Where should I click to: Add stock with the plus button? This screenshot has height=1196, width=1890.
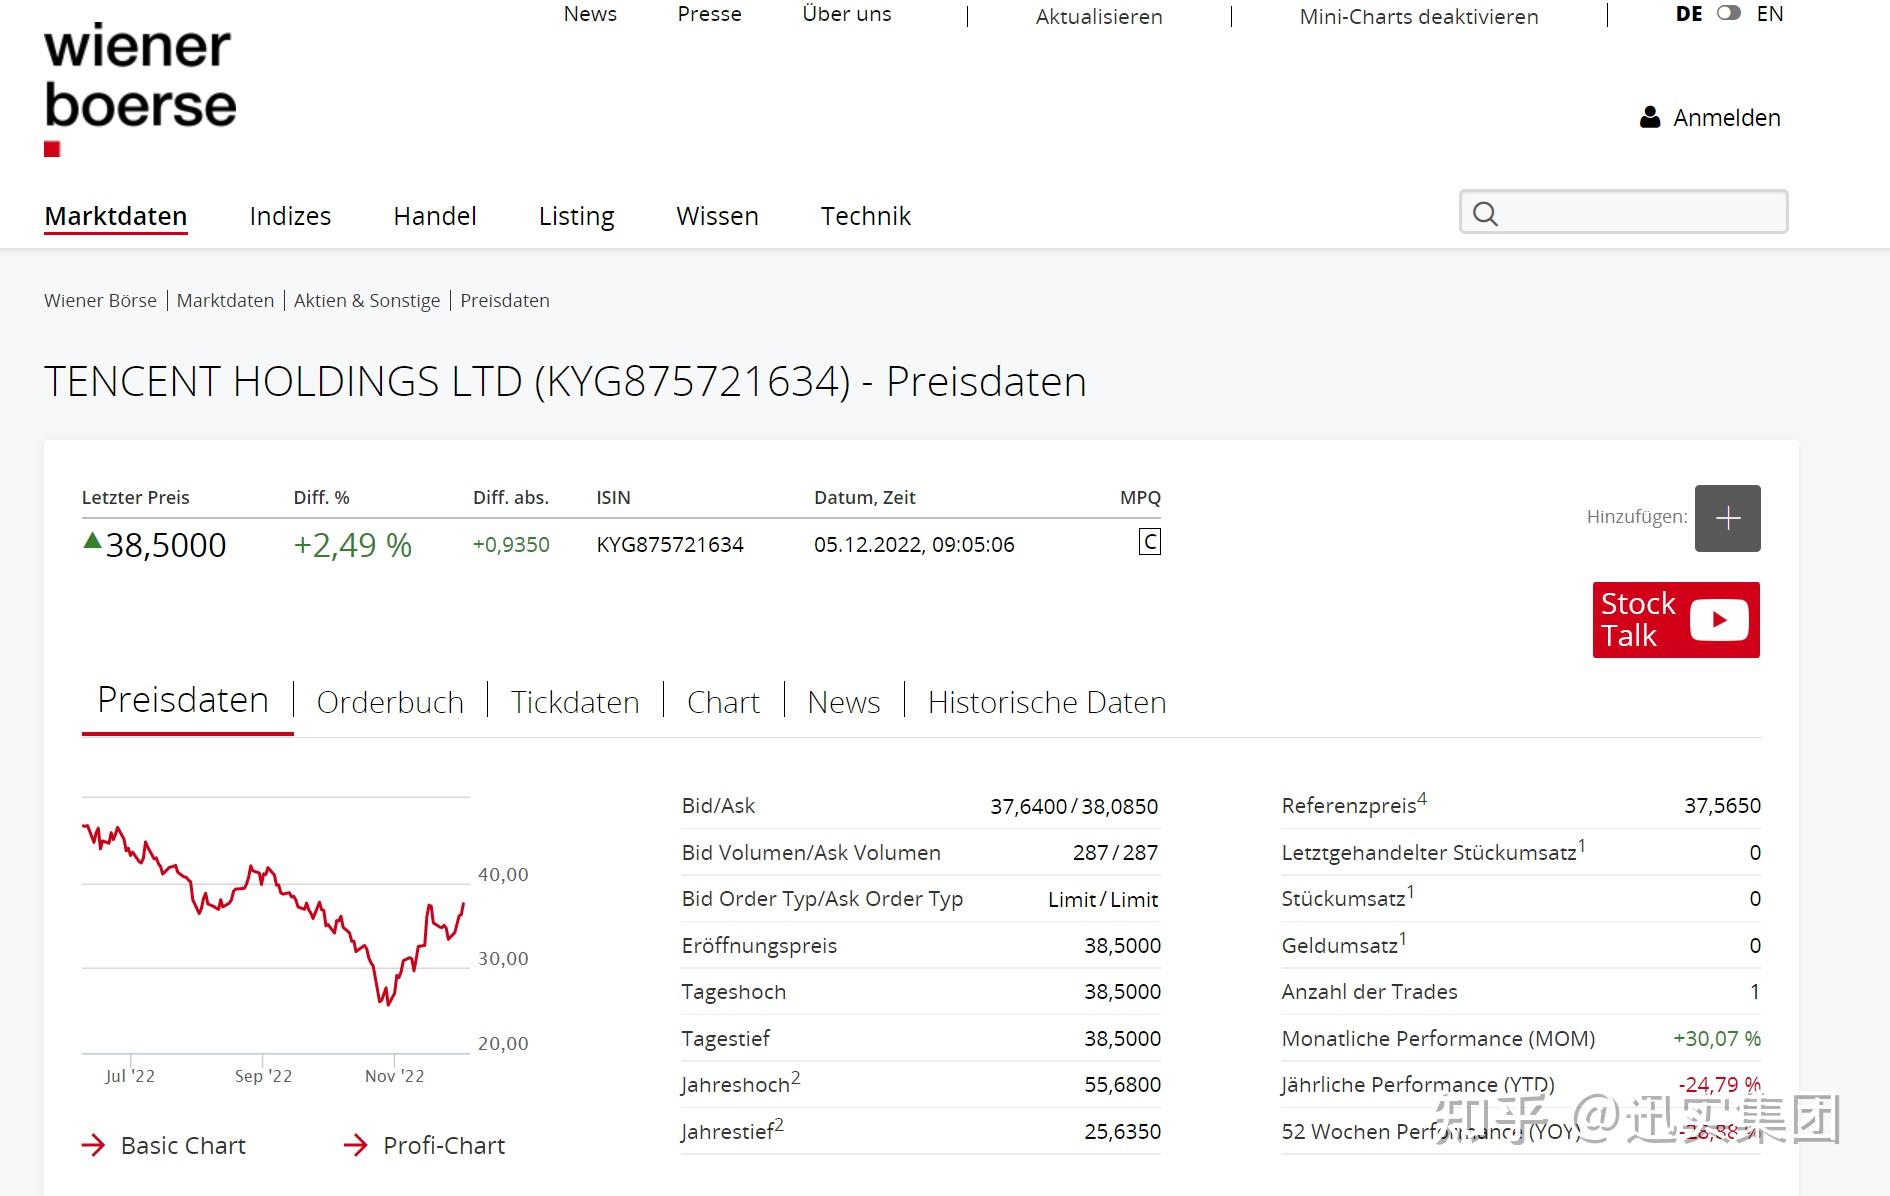(x=1728, y=518)
